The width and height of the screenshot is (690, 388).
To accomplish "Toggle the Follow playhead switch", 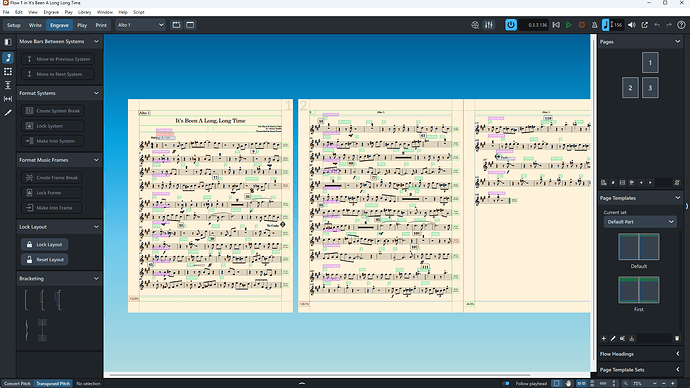I will (x=507, y=384).
